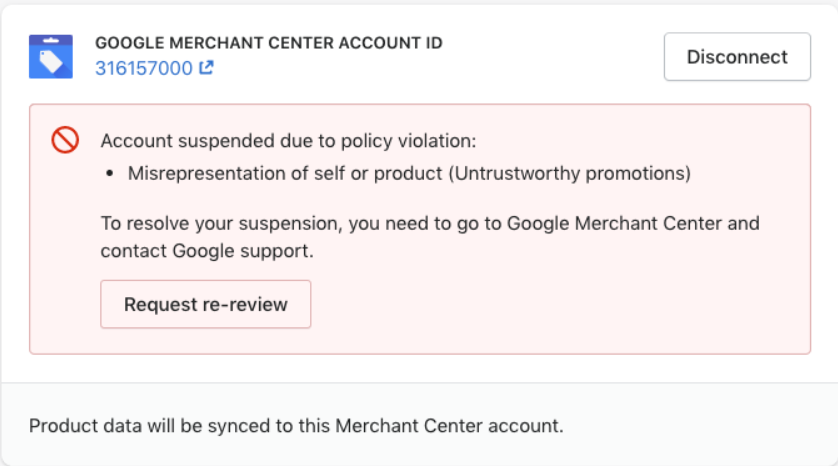
Task: Click the 'policy violation:' phrase
Action: [408, 141]
